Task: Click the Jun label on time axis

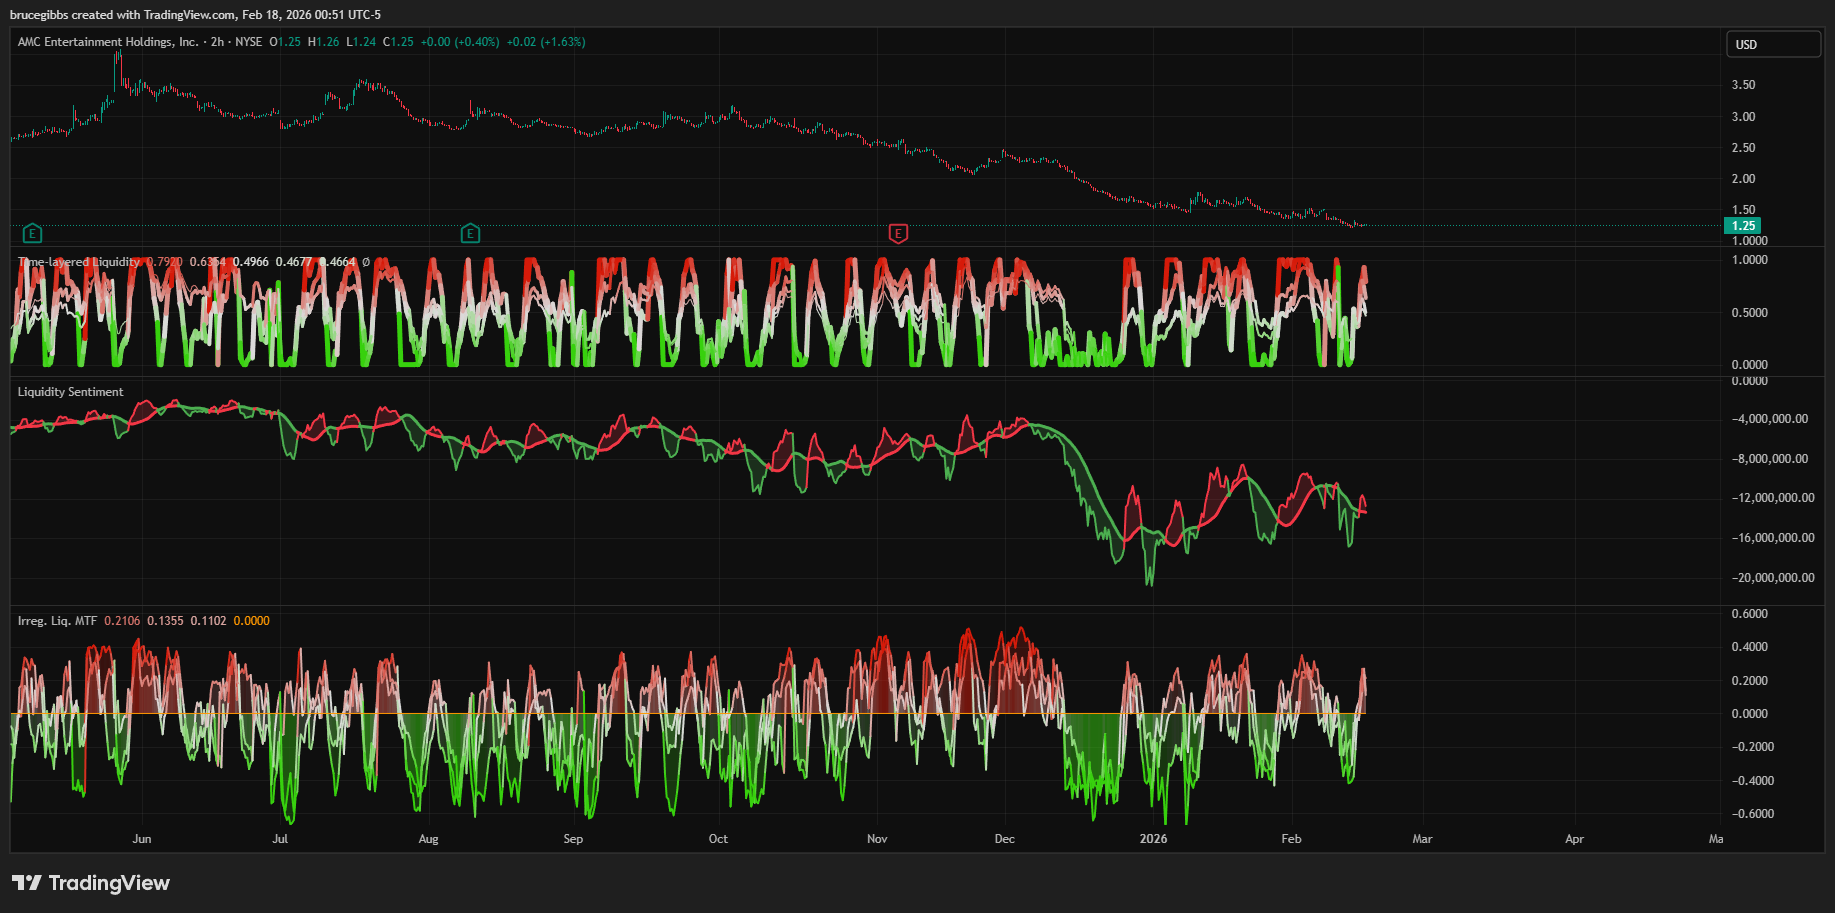Action: coord(142,839)
